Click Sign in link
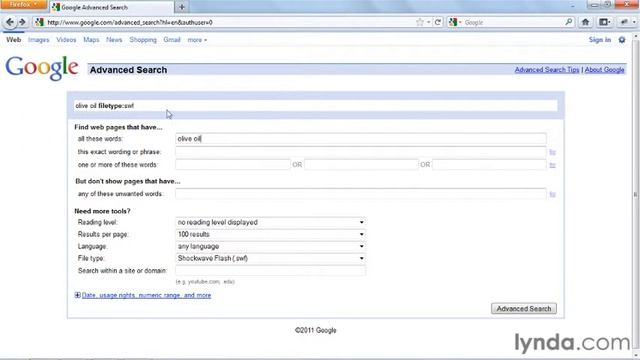 click(x=600, y=40)
